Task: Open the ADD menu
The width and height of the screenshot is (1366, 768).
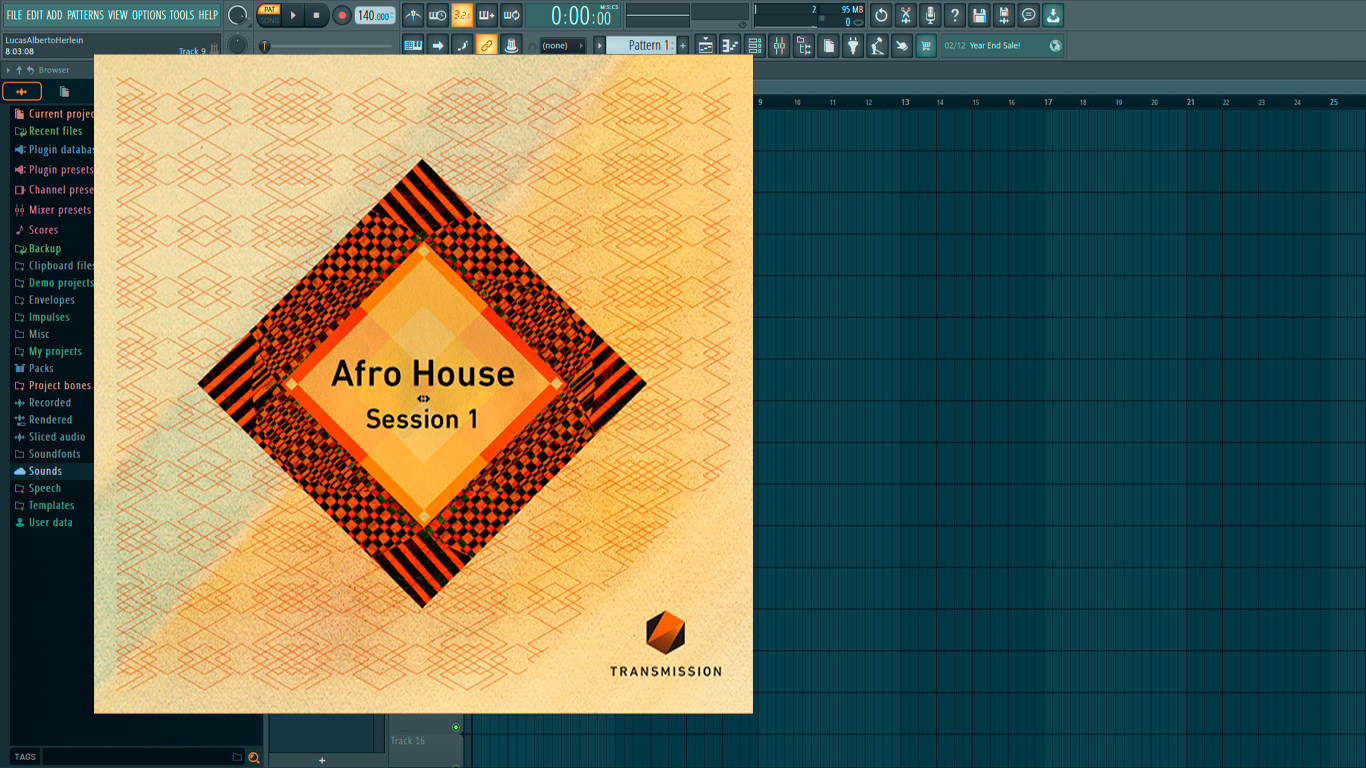Action: [55, 15]
